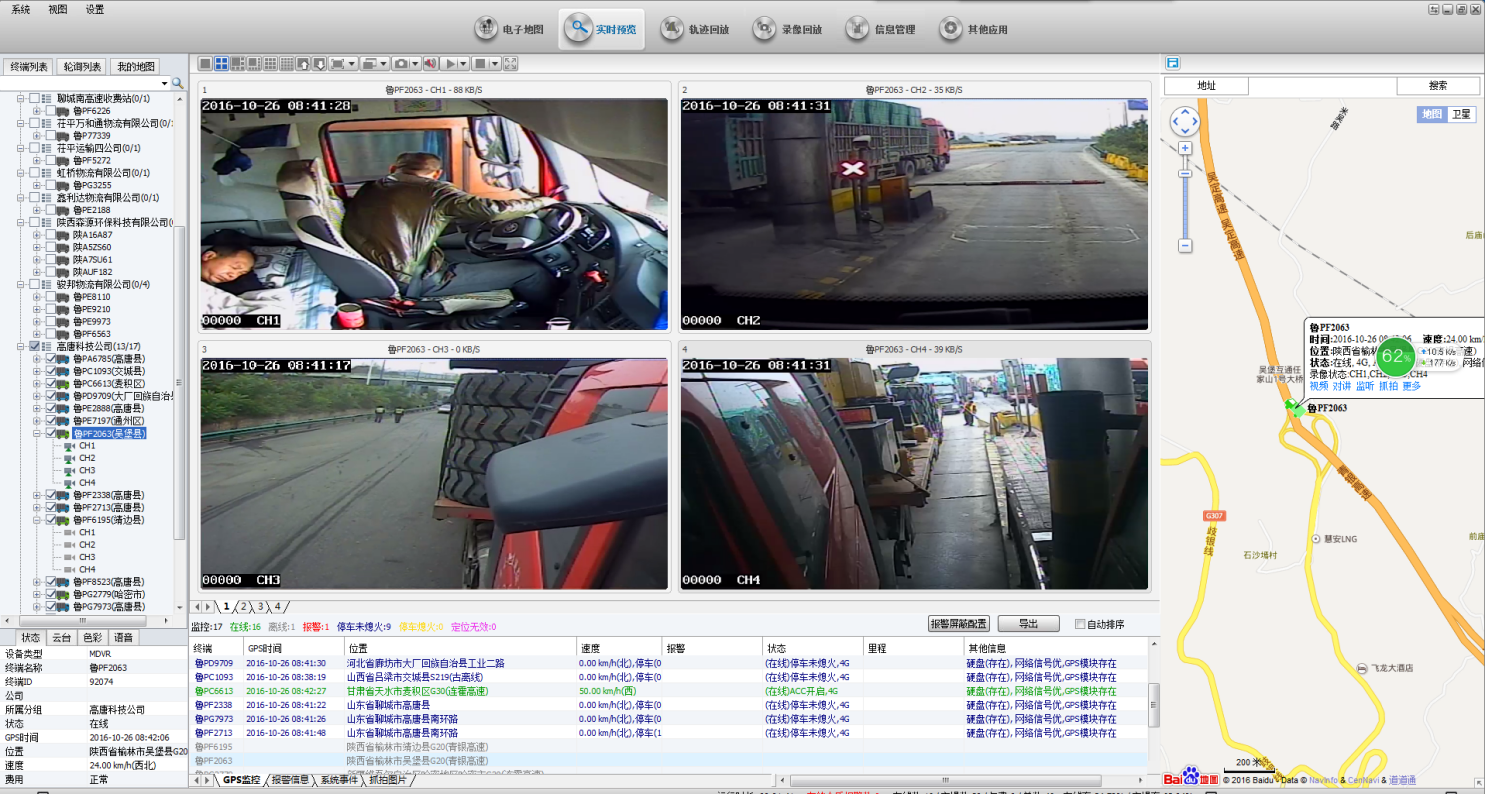This screenshot has width=1485, height=794.
Task: Click the stacked windows stream icon
Action: (x=369, y=63)
